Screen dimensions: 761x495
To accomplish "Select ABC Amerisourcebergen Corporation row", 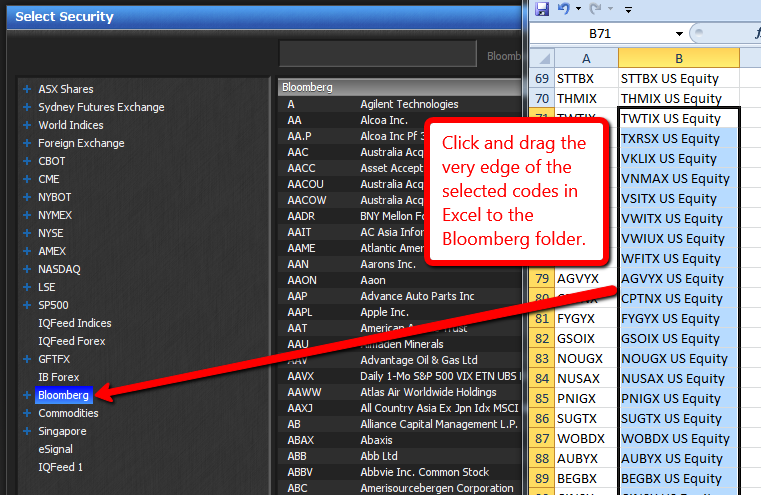I will tap(399, 488).
